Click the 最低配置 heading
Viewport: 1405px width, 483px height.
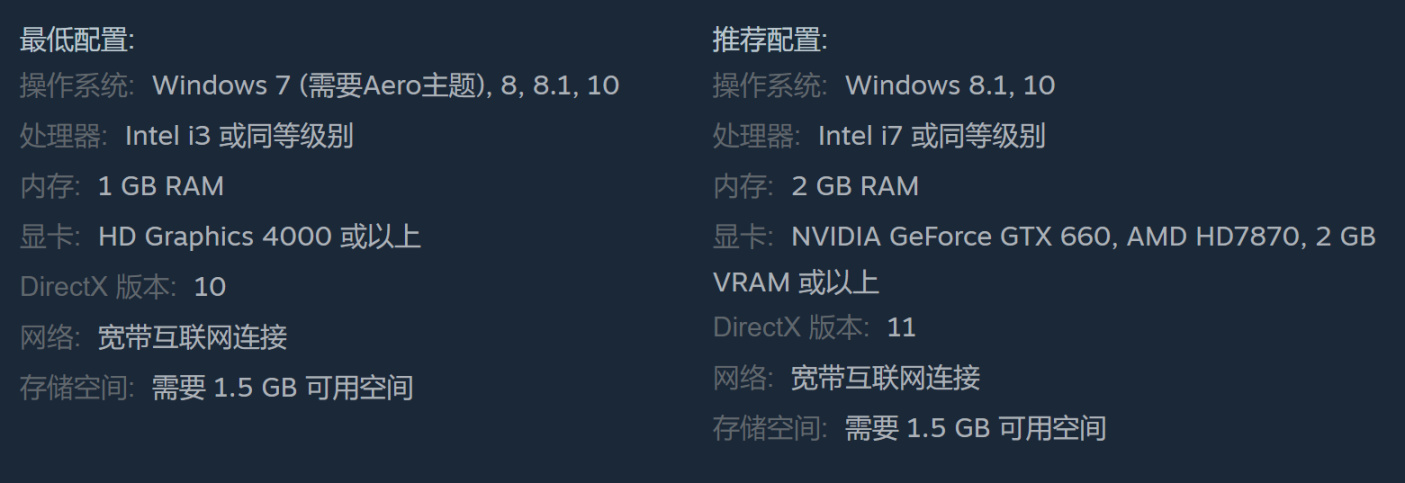pos(77,41)
